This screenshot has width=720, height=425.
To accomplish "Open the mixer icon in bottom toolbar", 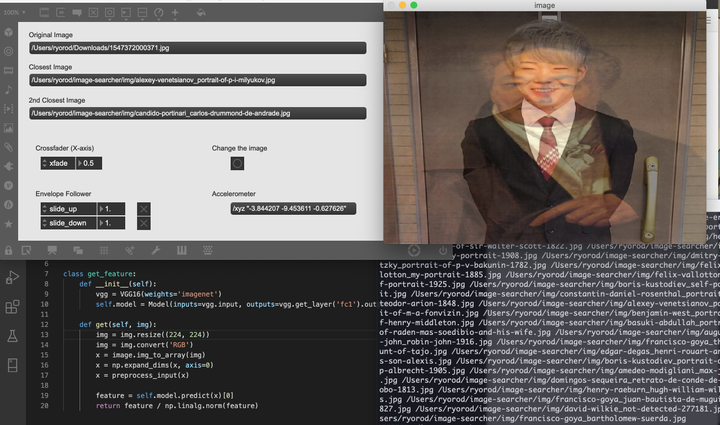I will tap(208, 250).
